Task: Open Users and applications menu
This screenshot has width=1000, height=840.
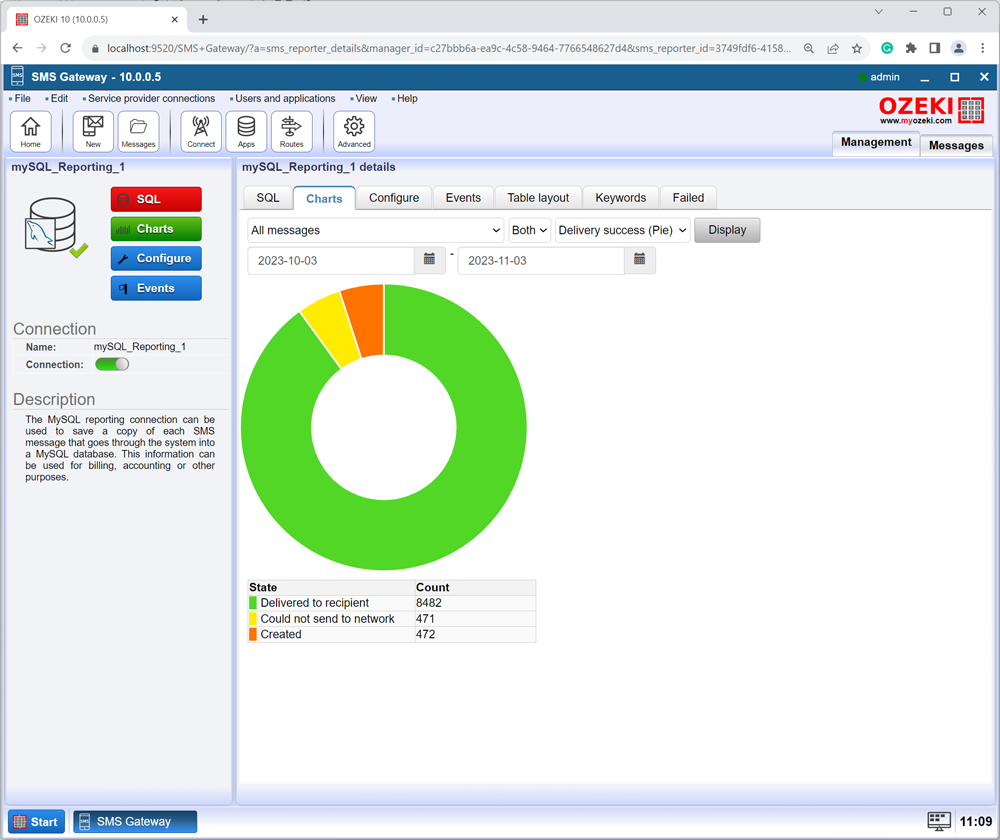Action: tap(284, 98)
